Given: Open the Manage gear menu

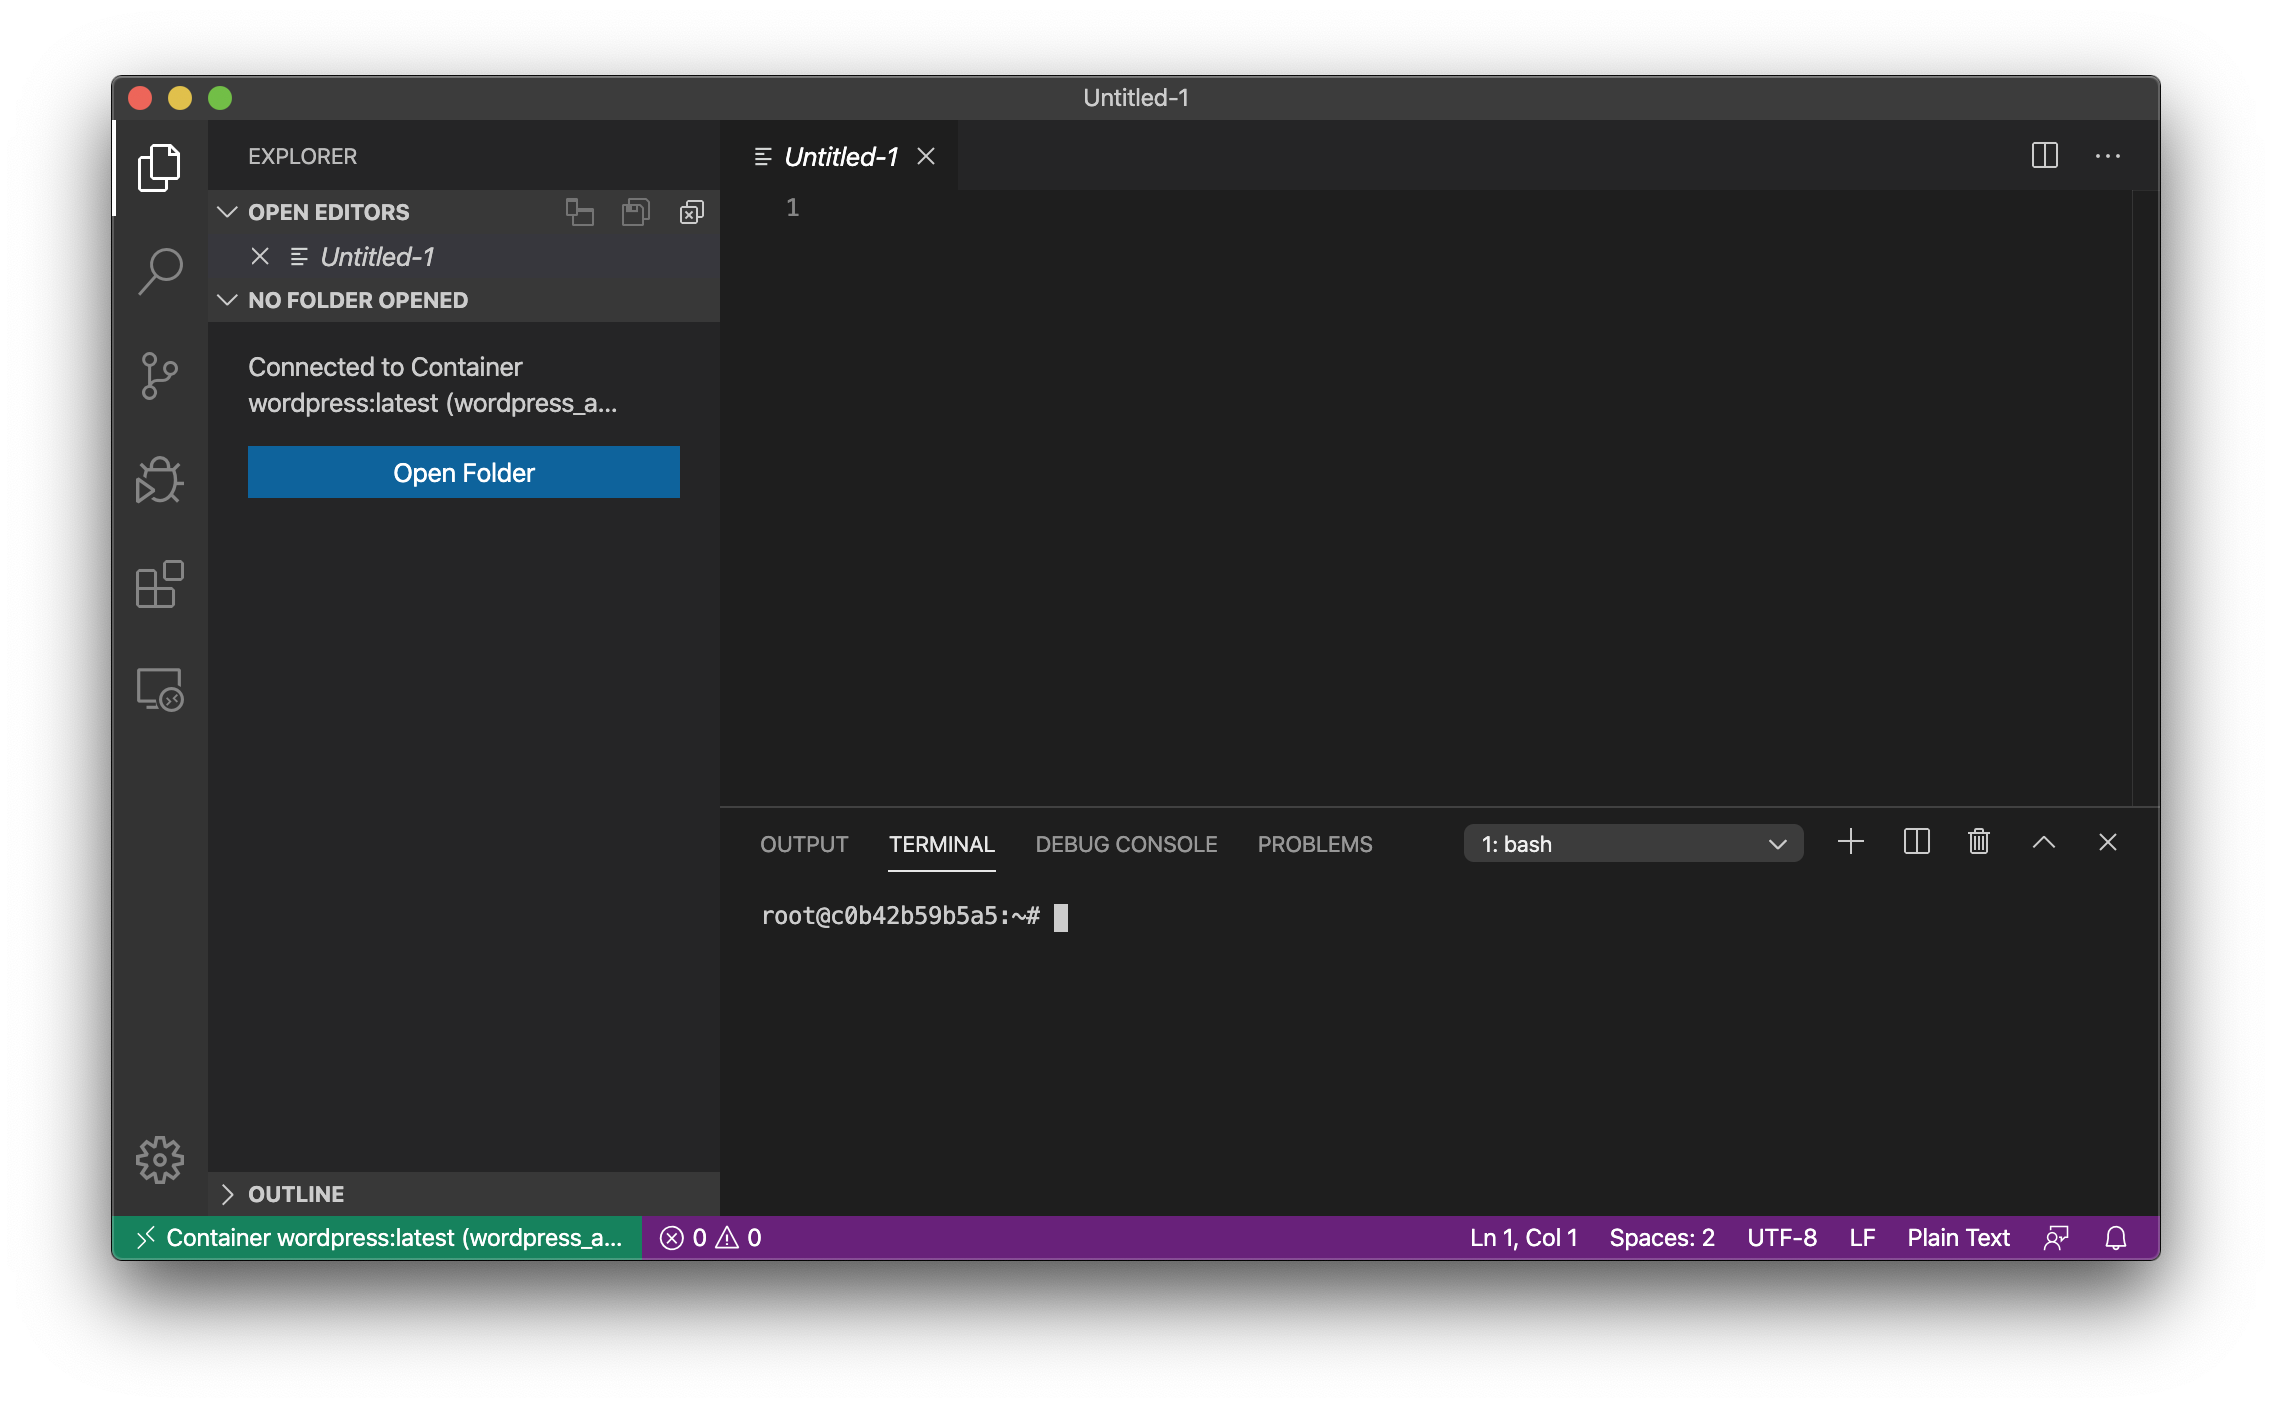Looking at the screenshot, I should point(160,1160).
